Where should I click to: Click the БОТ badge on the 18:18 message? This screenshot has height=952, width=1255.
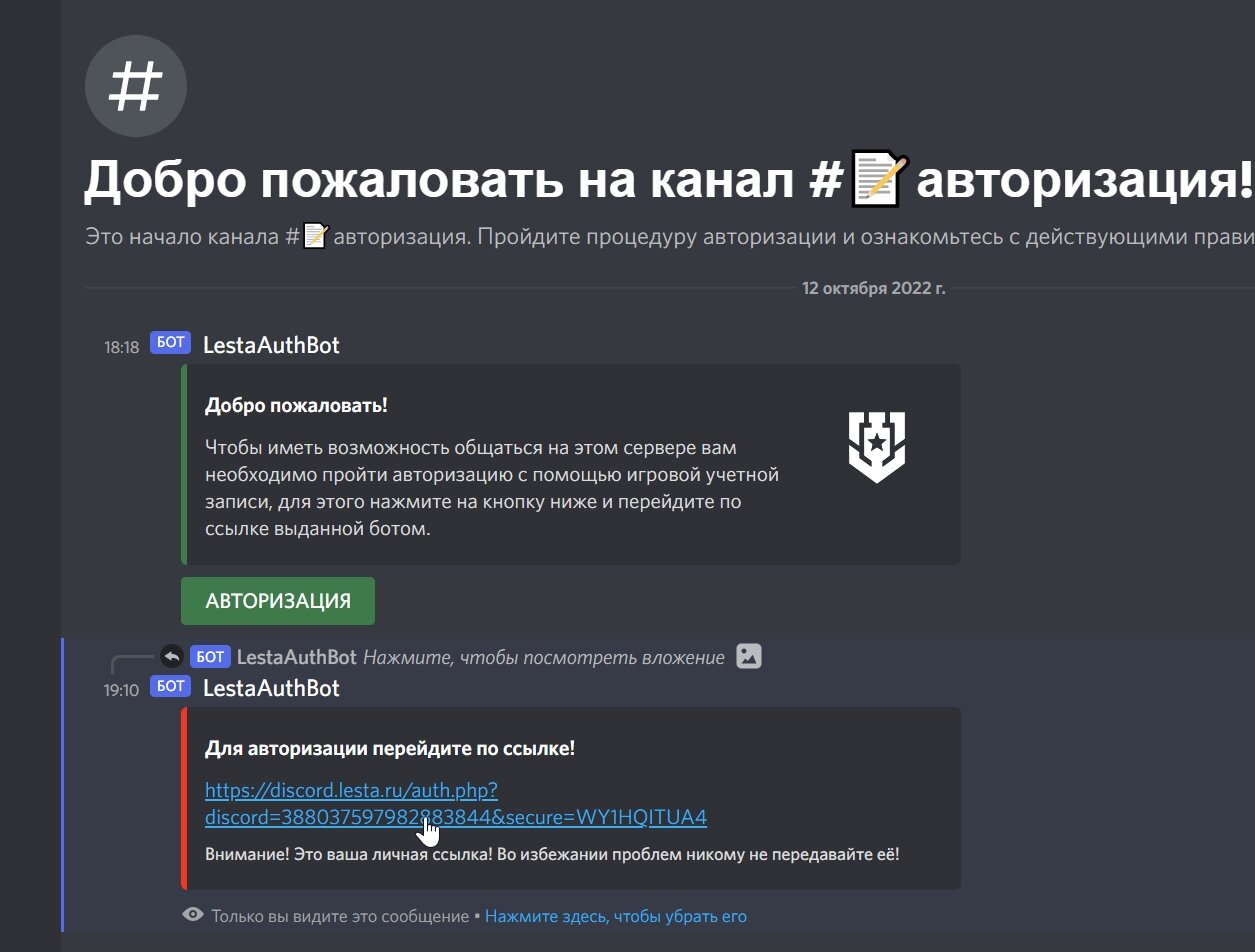[171, 343]
